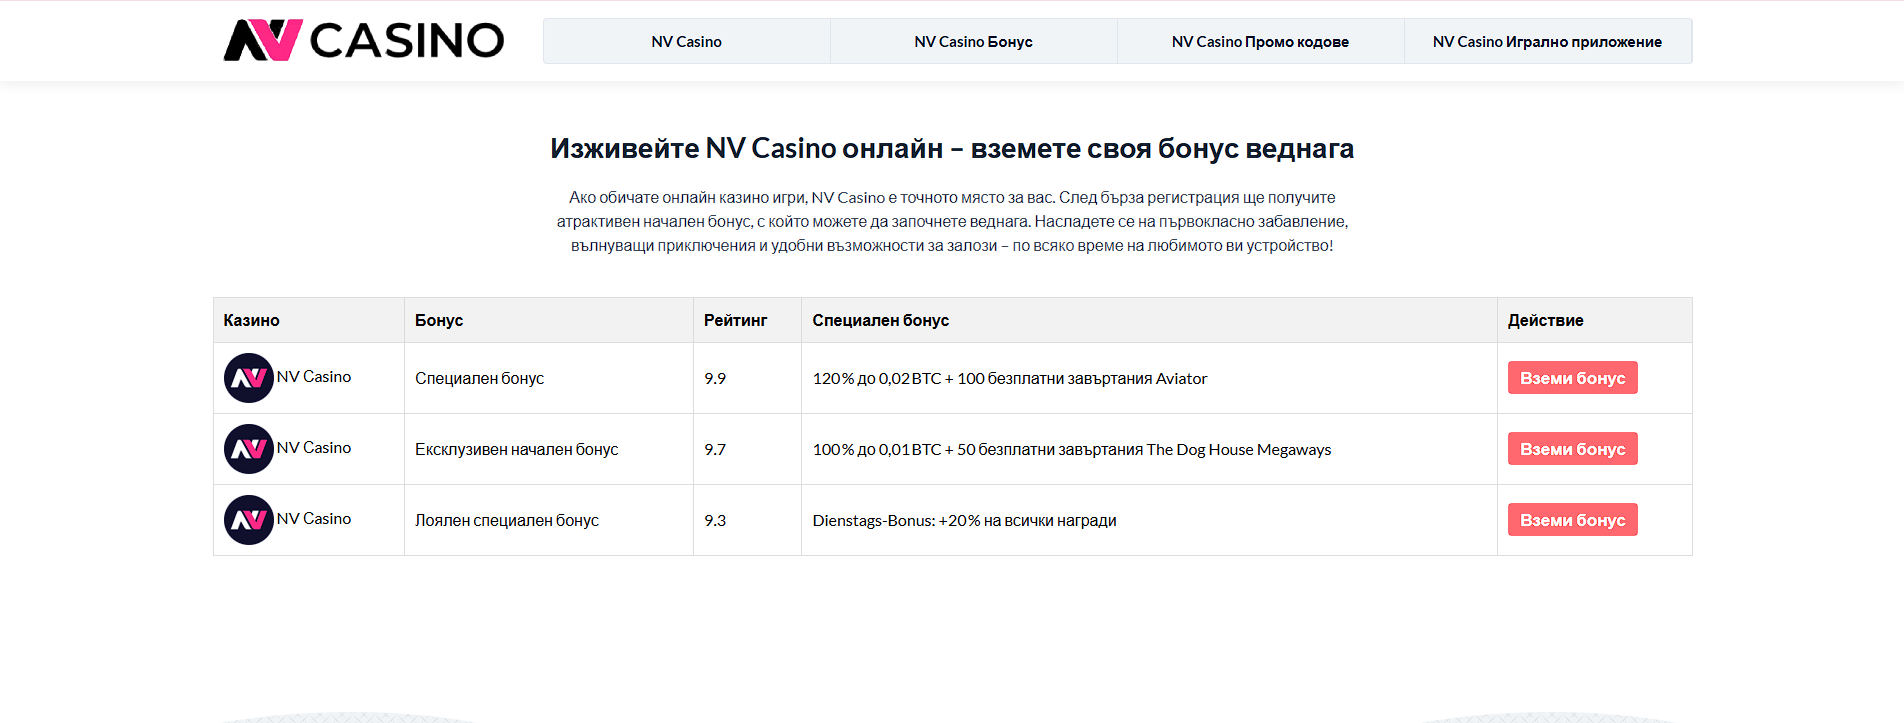1904x723 pixels.
Task: Select the NV Casino name in Специален бонус row
Action: [x=314, y=377]
